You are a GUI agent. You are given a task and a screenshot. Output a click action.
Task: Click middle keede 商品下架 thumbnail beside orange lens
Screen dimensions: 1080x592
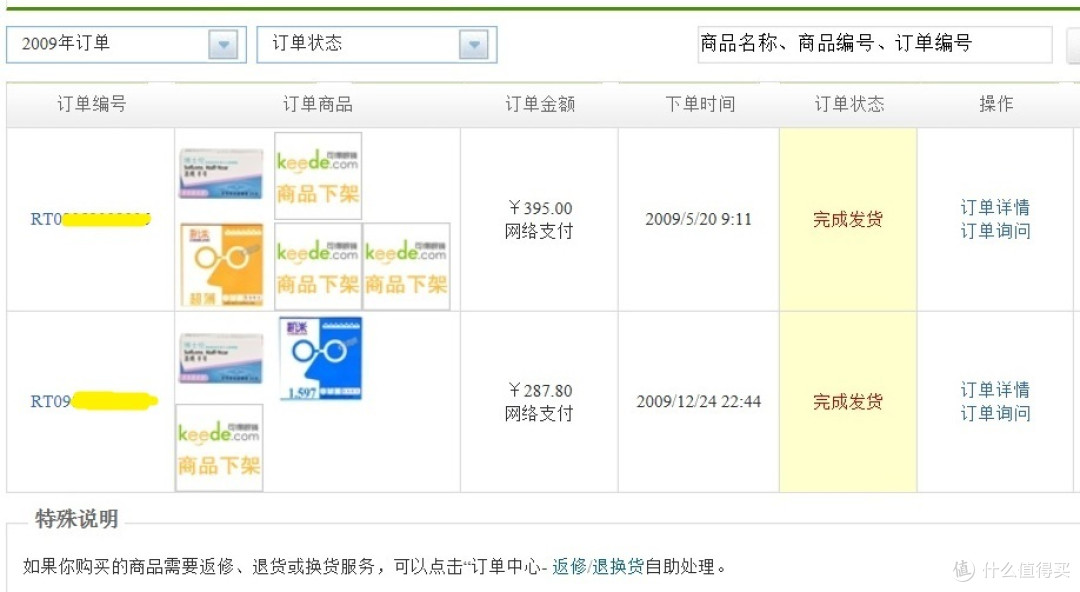(318, 266)
